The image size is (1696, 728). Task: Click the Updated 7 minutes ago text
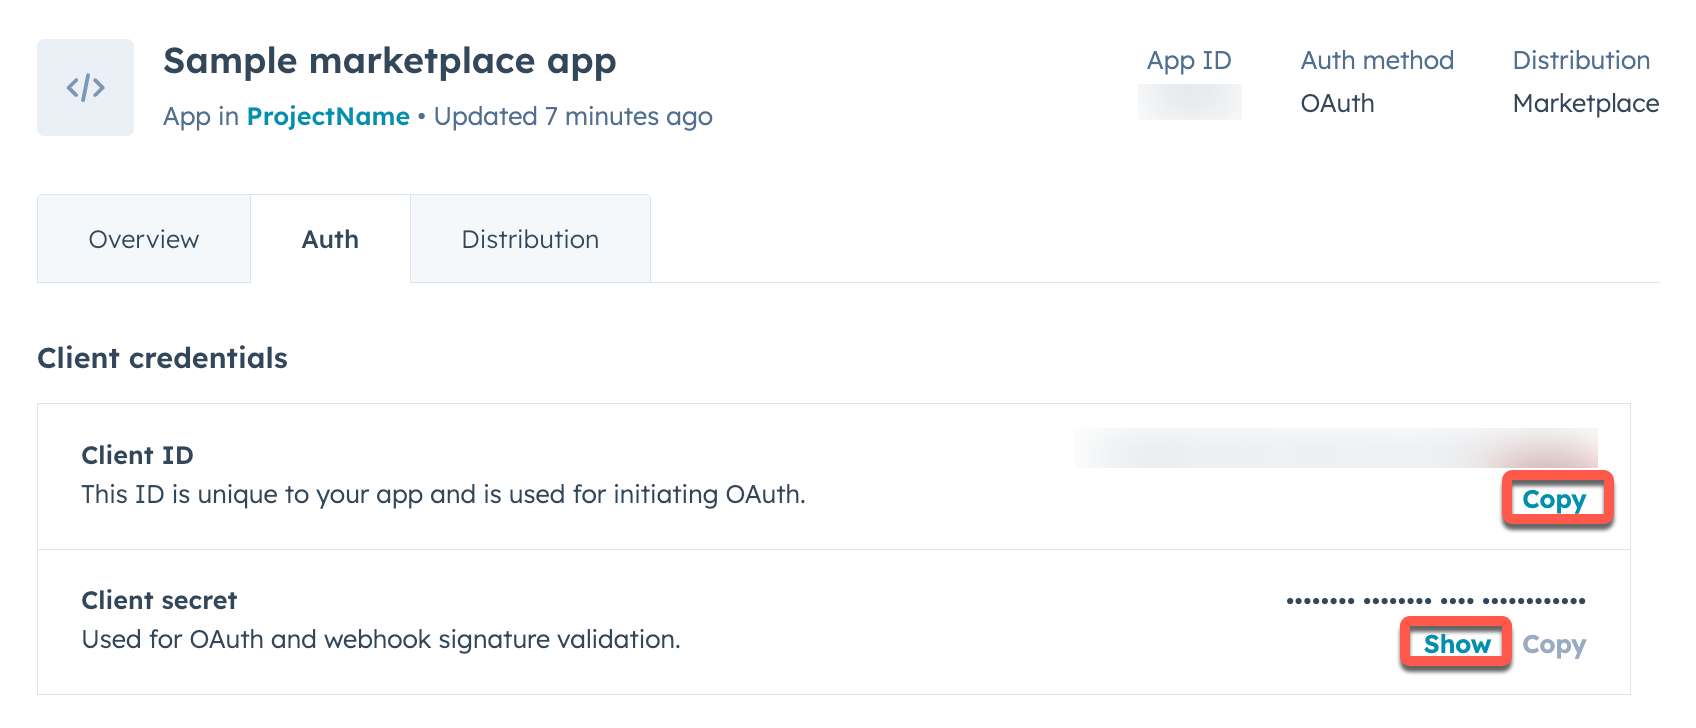[573, 117]
